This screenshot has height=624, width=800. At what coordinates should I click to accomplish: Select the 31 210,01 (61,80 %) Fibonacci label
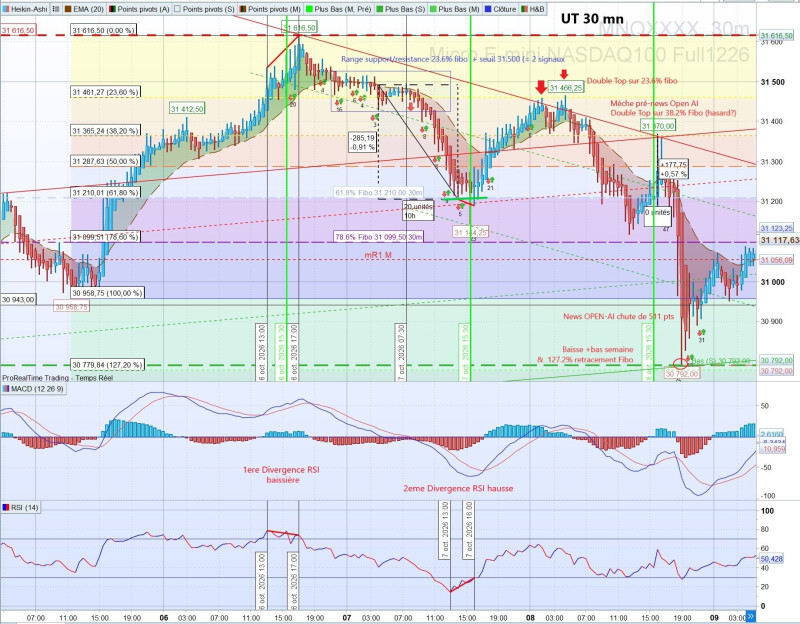pos(105,193)
